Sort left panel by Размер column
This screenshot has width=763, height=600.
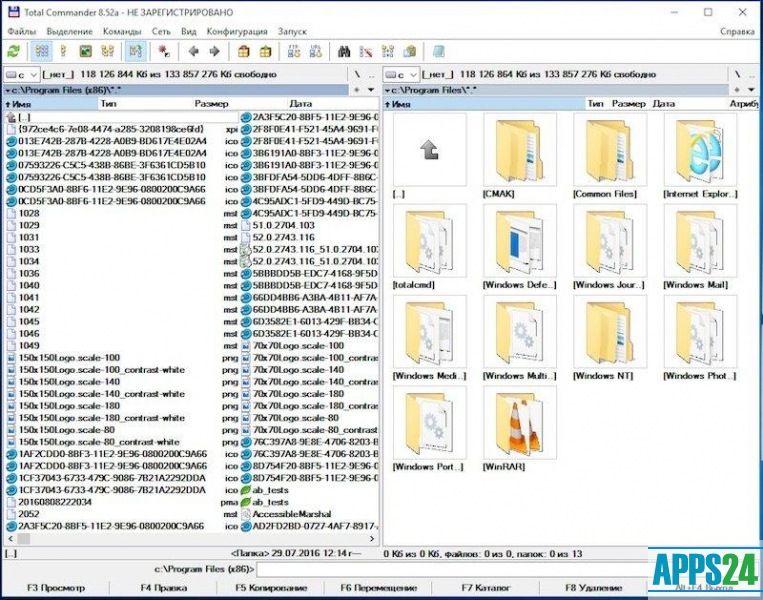point(239,104)
